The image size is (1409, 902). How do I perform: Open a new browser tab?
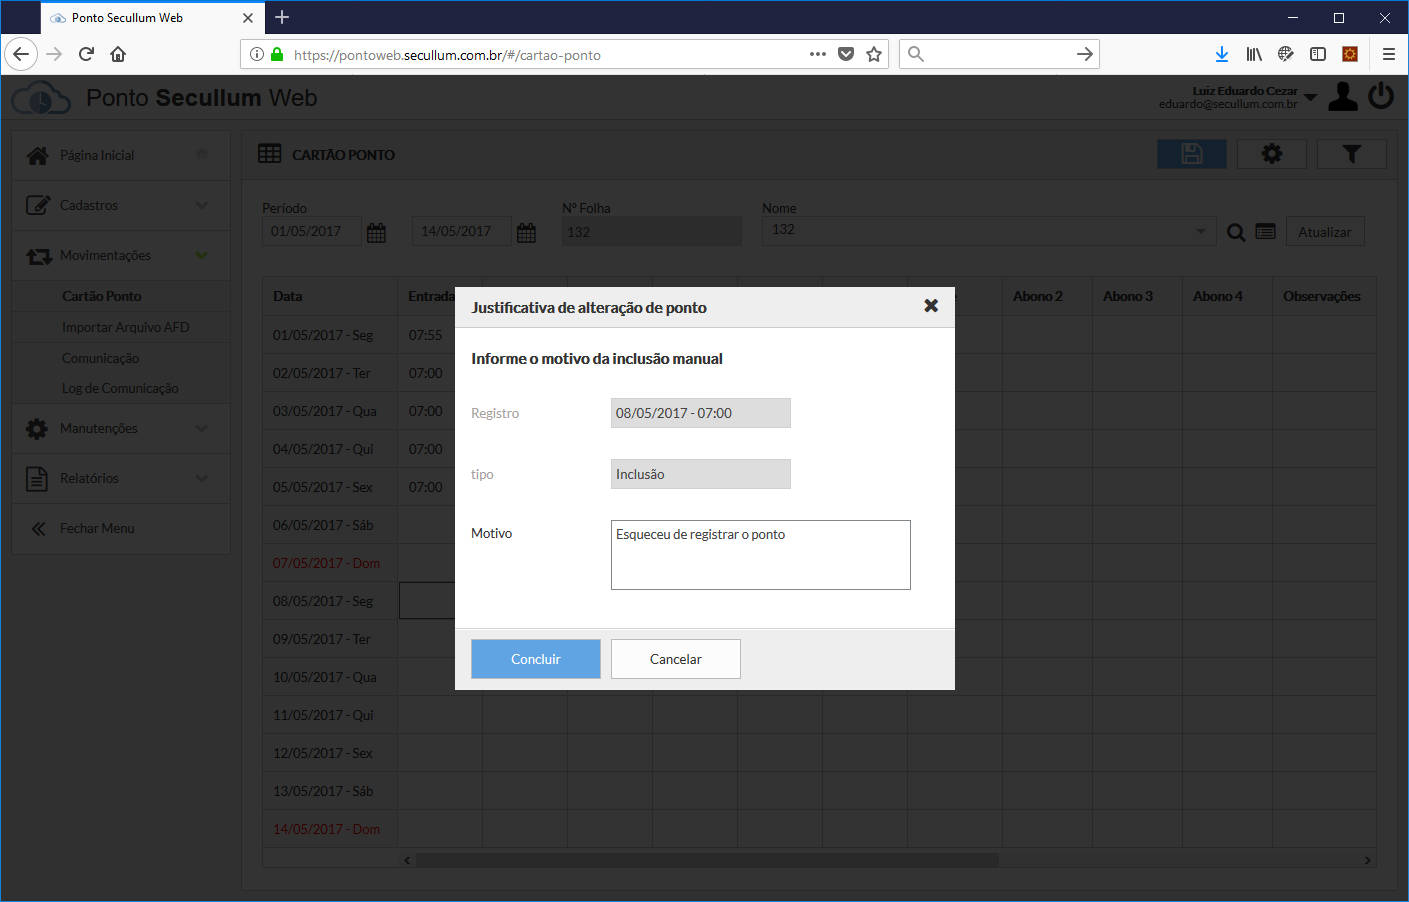tap(282, 17)
